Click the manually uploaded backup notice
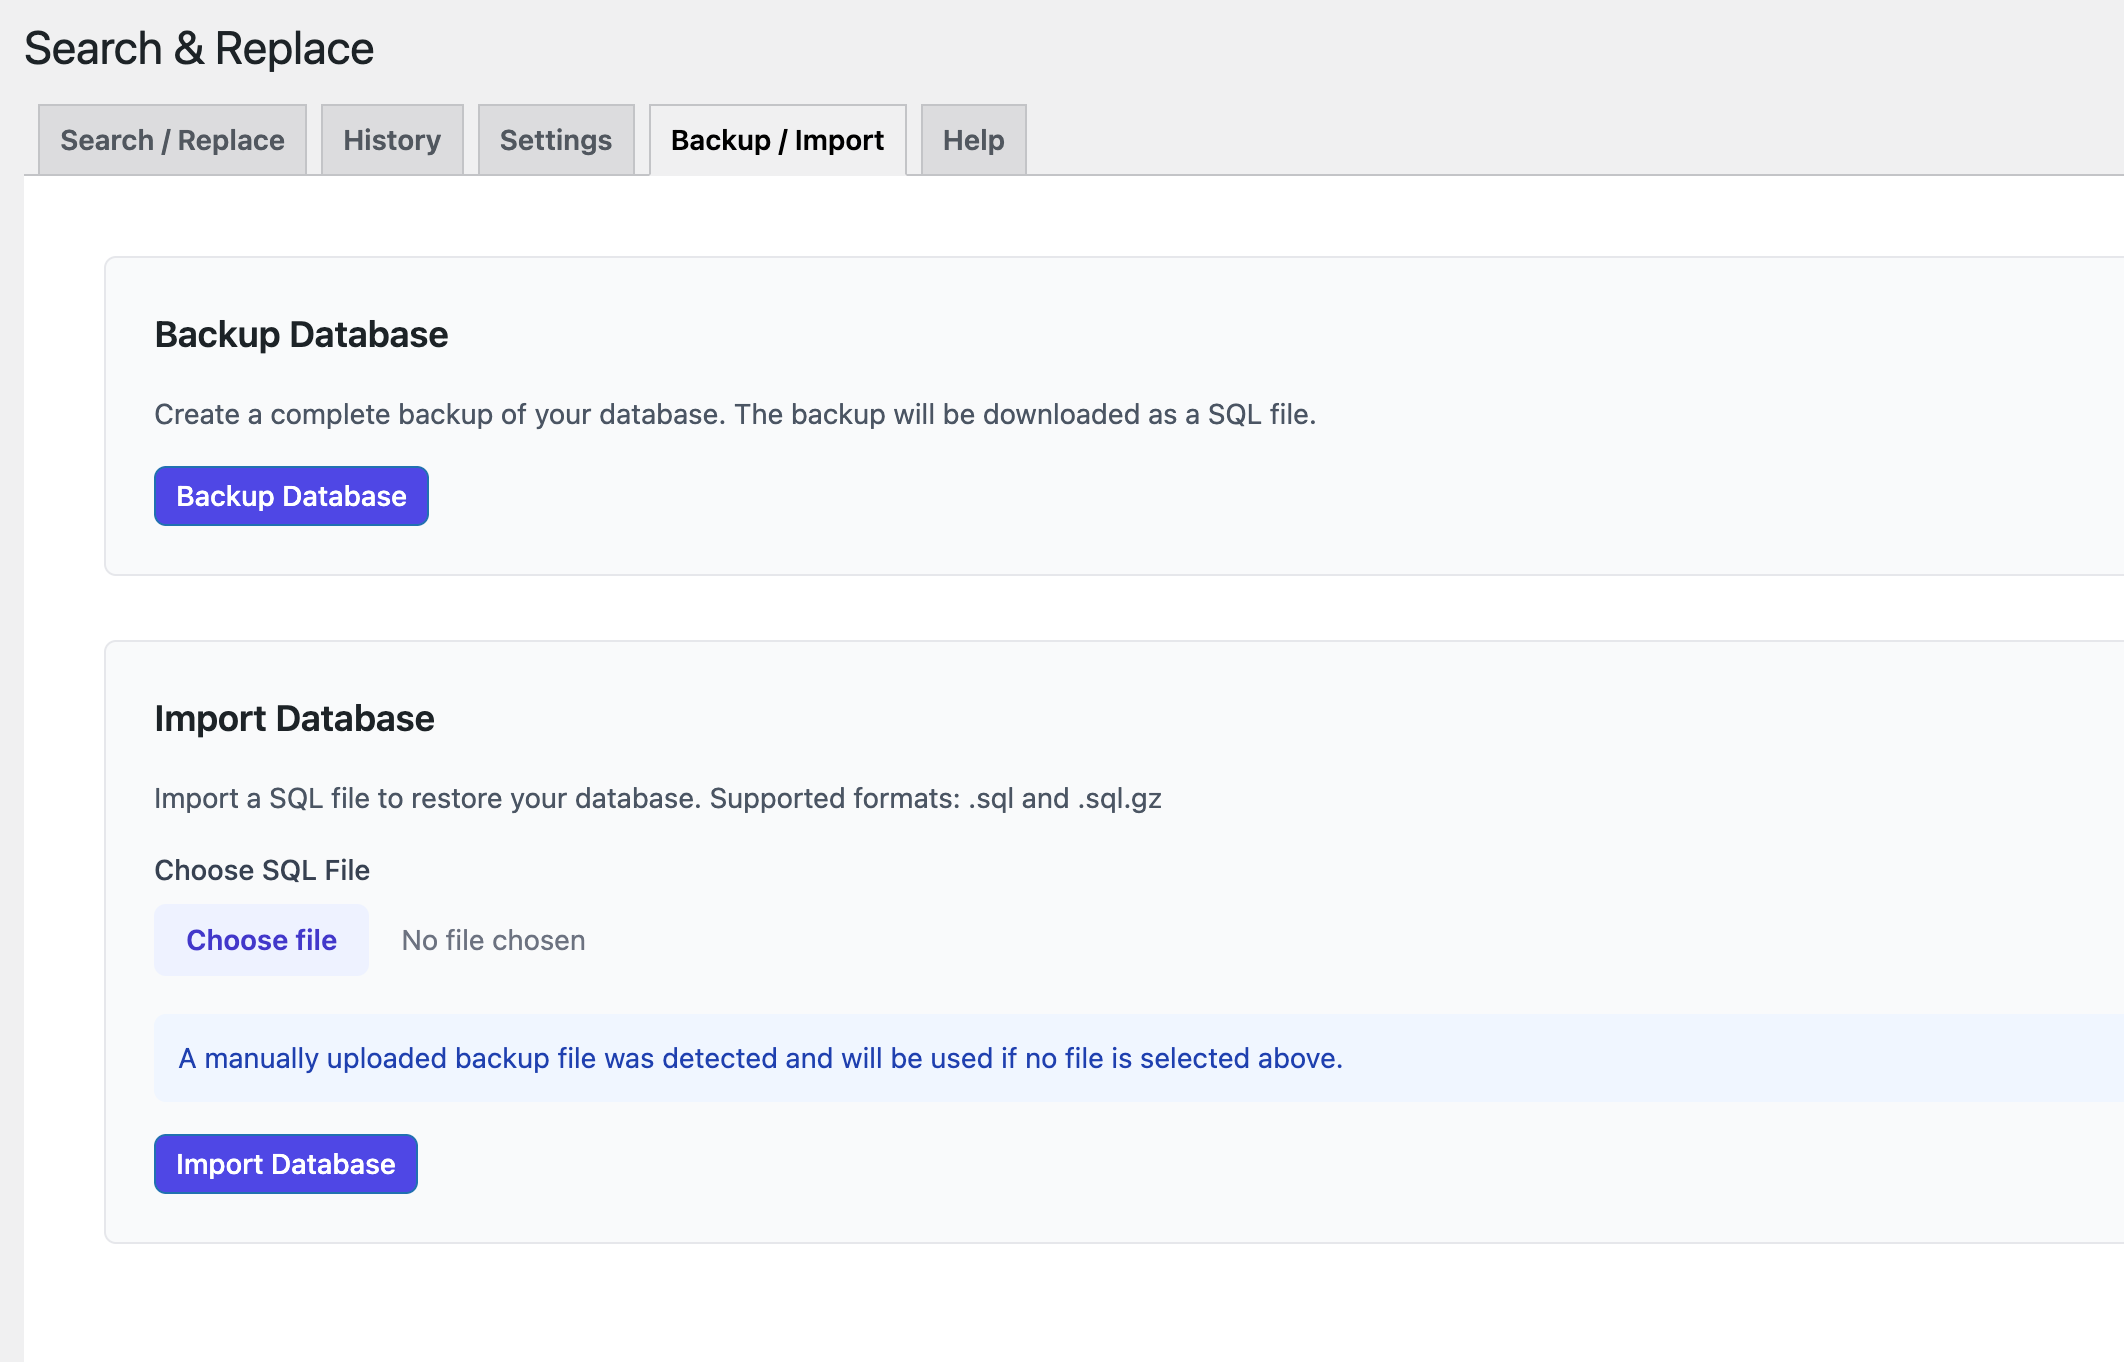Viewport: 2124px width, 1362px height. [x=760, y=1057]
